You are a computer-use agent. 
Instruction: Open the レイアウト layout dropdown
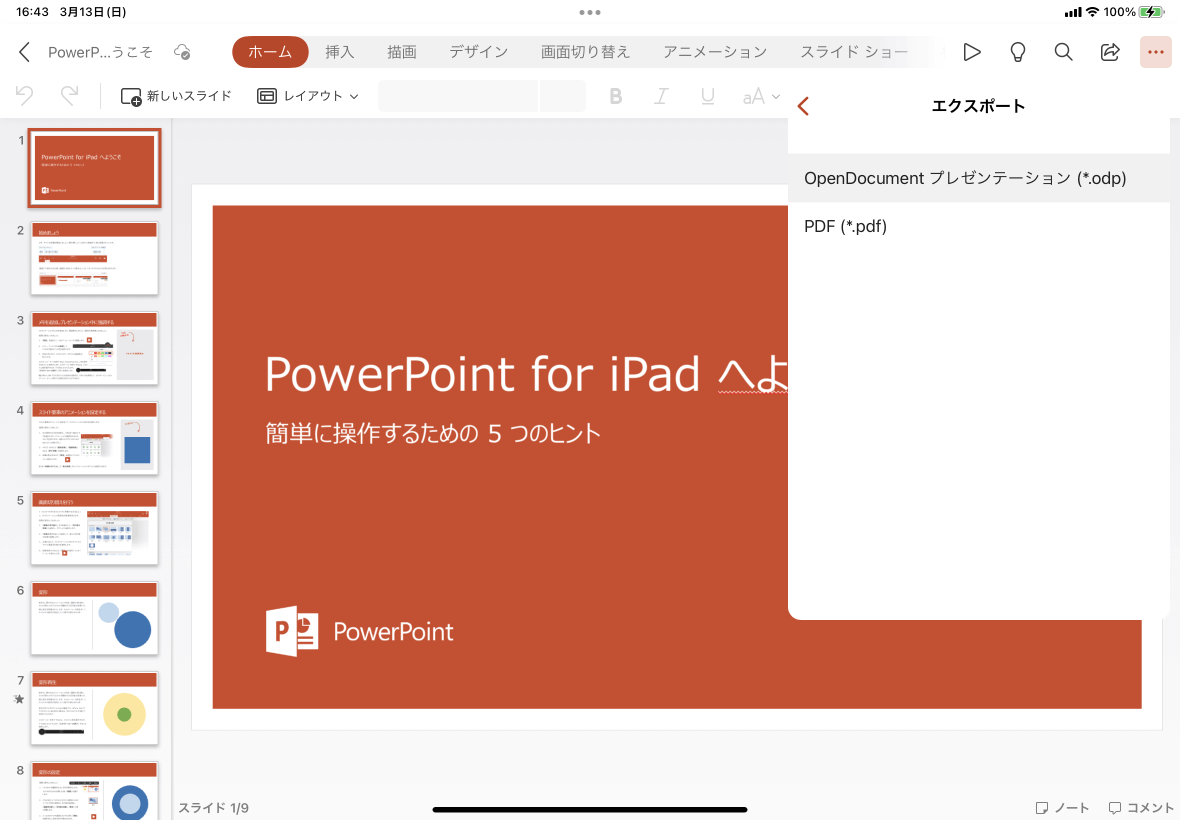tap(308, 96)
